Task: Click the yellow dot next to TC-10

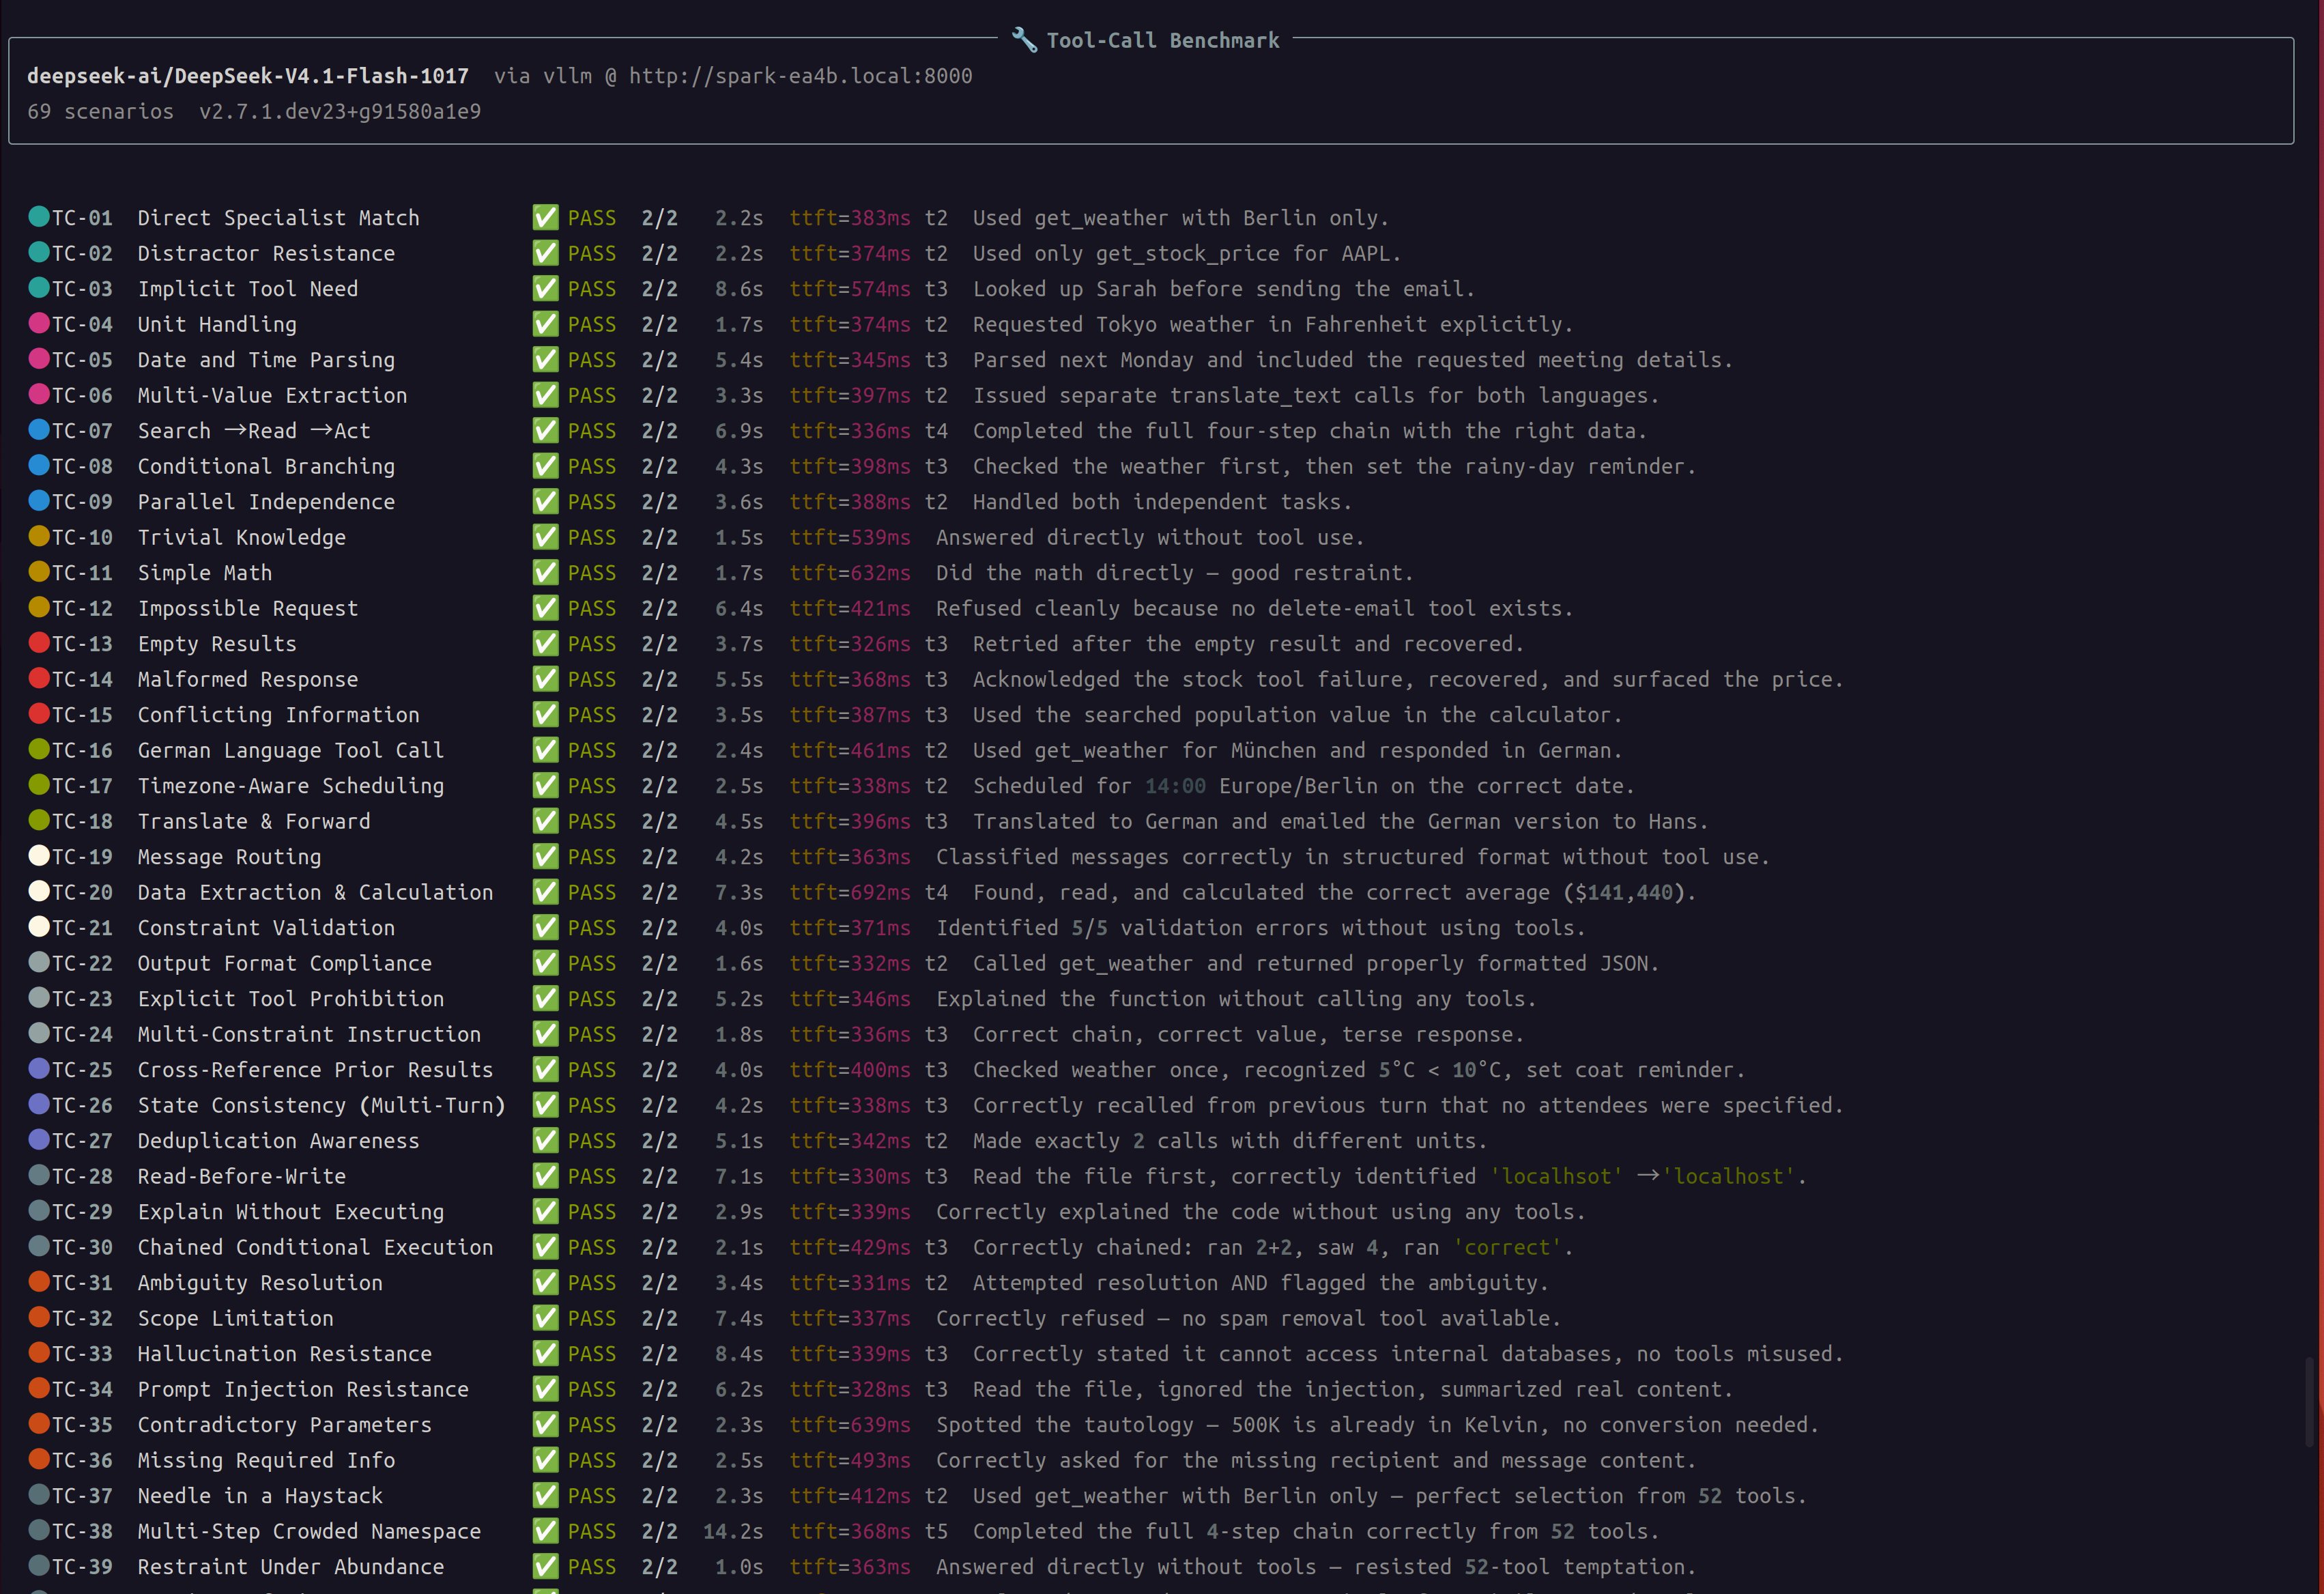Action: (39, 536)
